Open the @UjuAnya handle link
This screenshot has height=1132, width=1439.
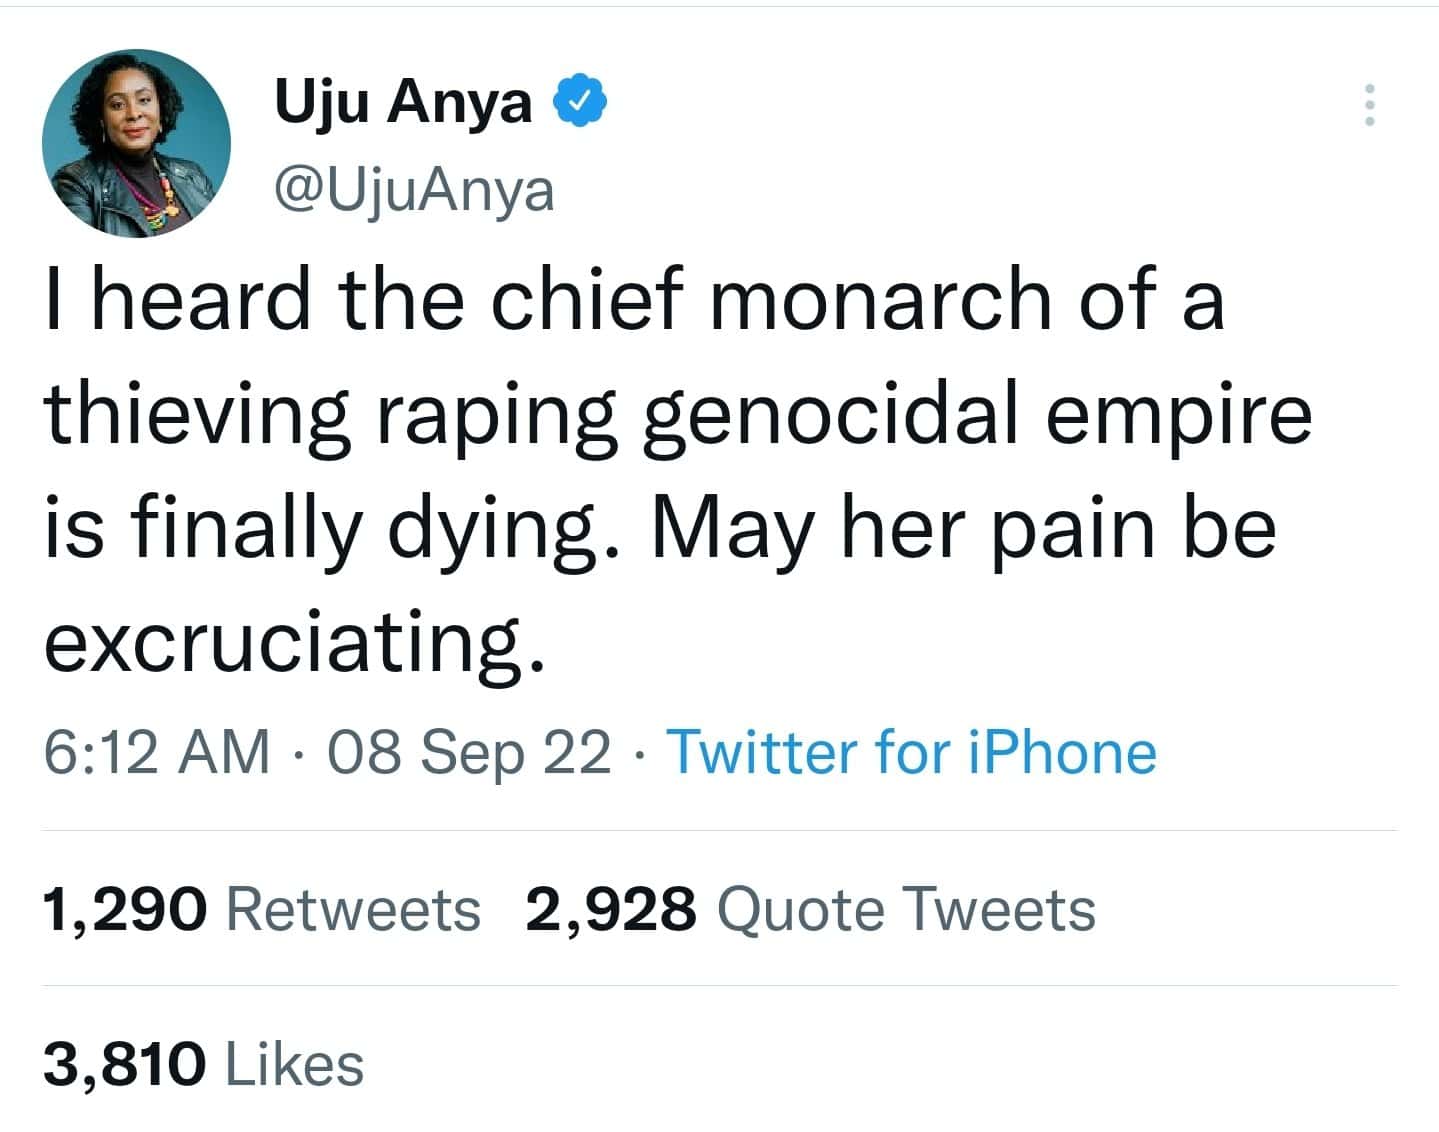tap(413, 190)
